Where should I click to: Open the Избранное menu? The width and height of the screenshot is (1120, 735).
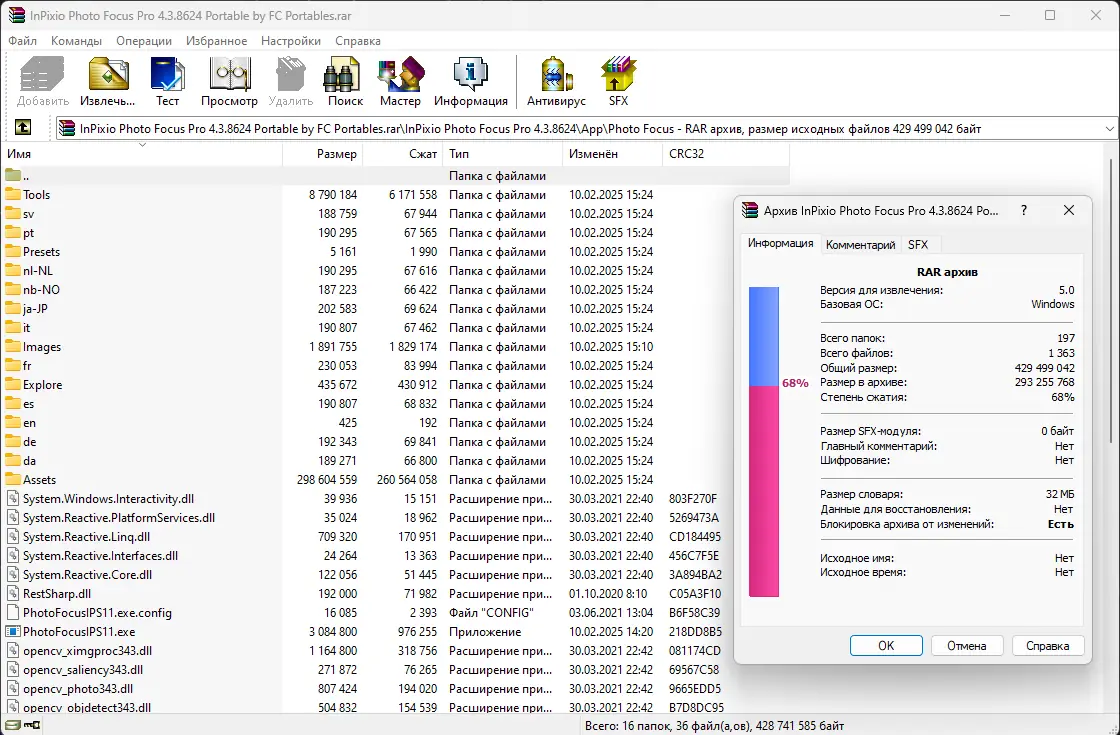click(216, 41)
